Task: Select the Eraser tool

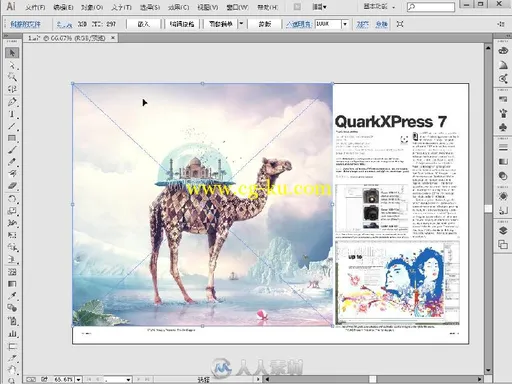Action: tap(12, 186)
